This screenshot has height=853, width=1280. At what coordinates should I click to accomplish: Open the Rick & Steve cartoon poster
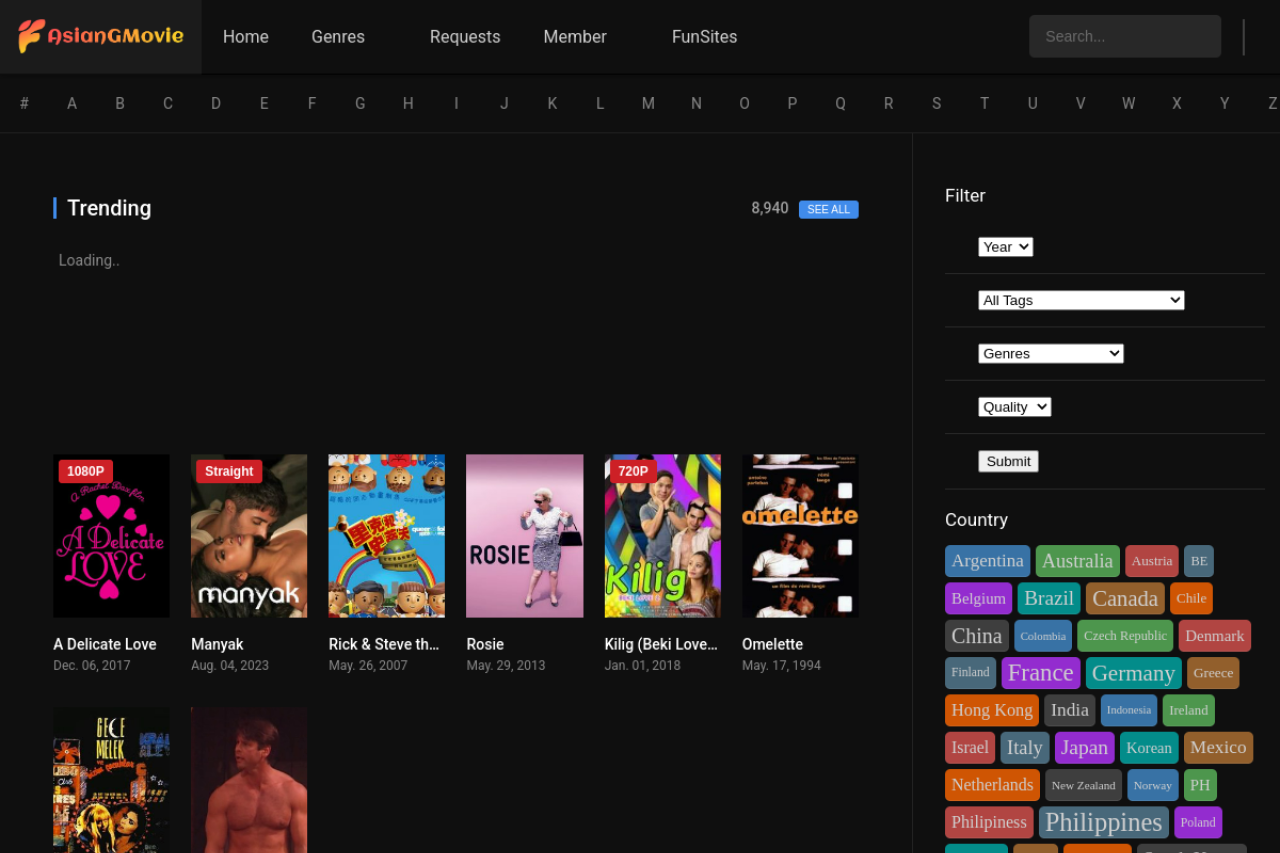pos(386,536)
